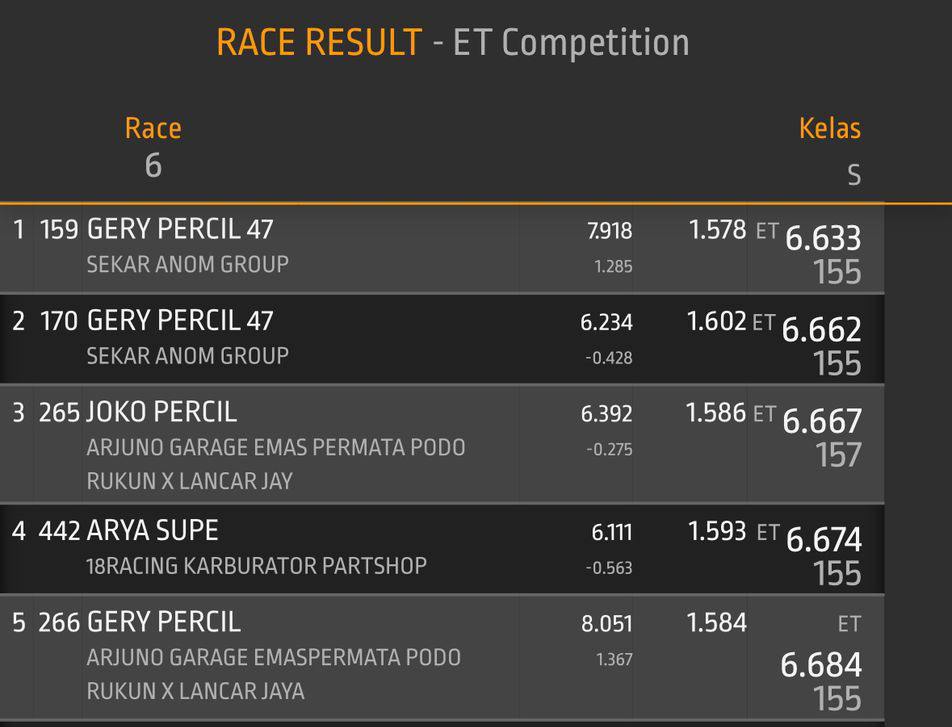Select the ET Competition title text
This screenshot has width=952, height=727.
click(x=571, y=43)
